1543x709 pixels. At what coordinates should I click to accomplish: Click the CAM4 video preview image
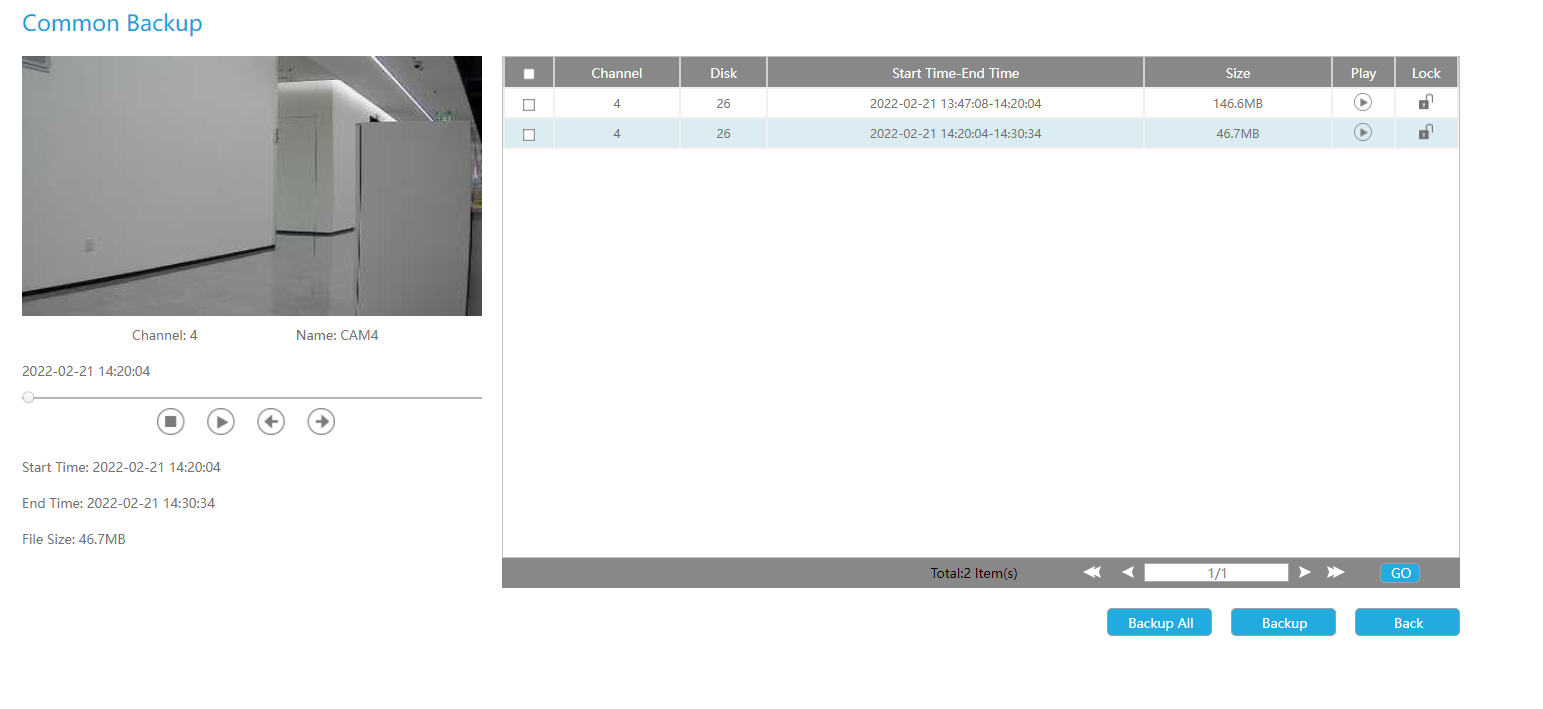(x=252, y=186)
